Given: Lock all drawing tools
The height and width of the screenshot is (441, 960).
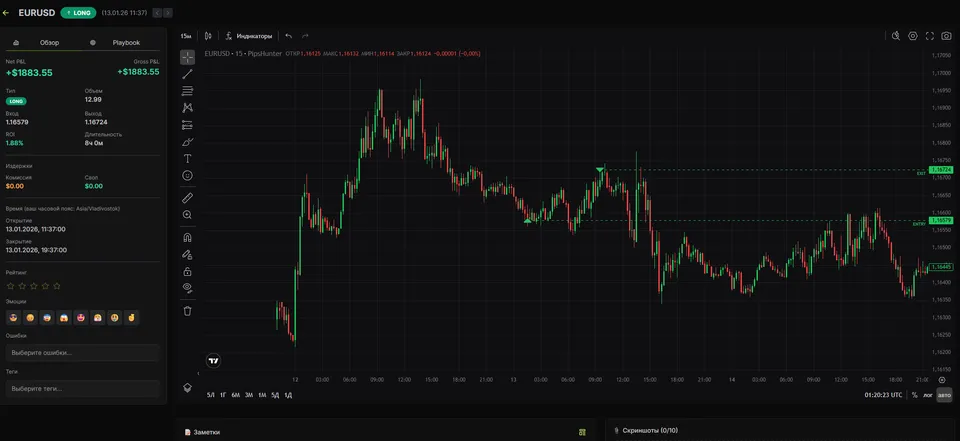Looking at the screenshot, I should click(x=187, y=271).
